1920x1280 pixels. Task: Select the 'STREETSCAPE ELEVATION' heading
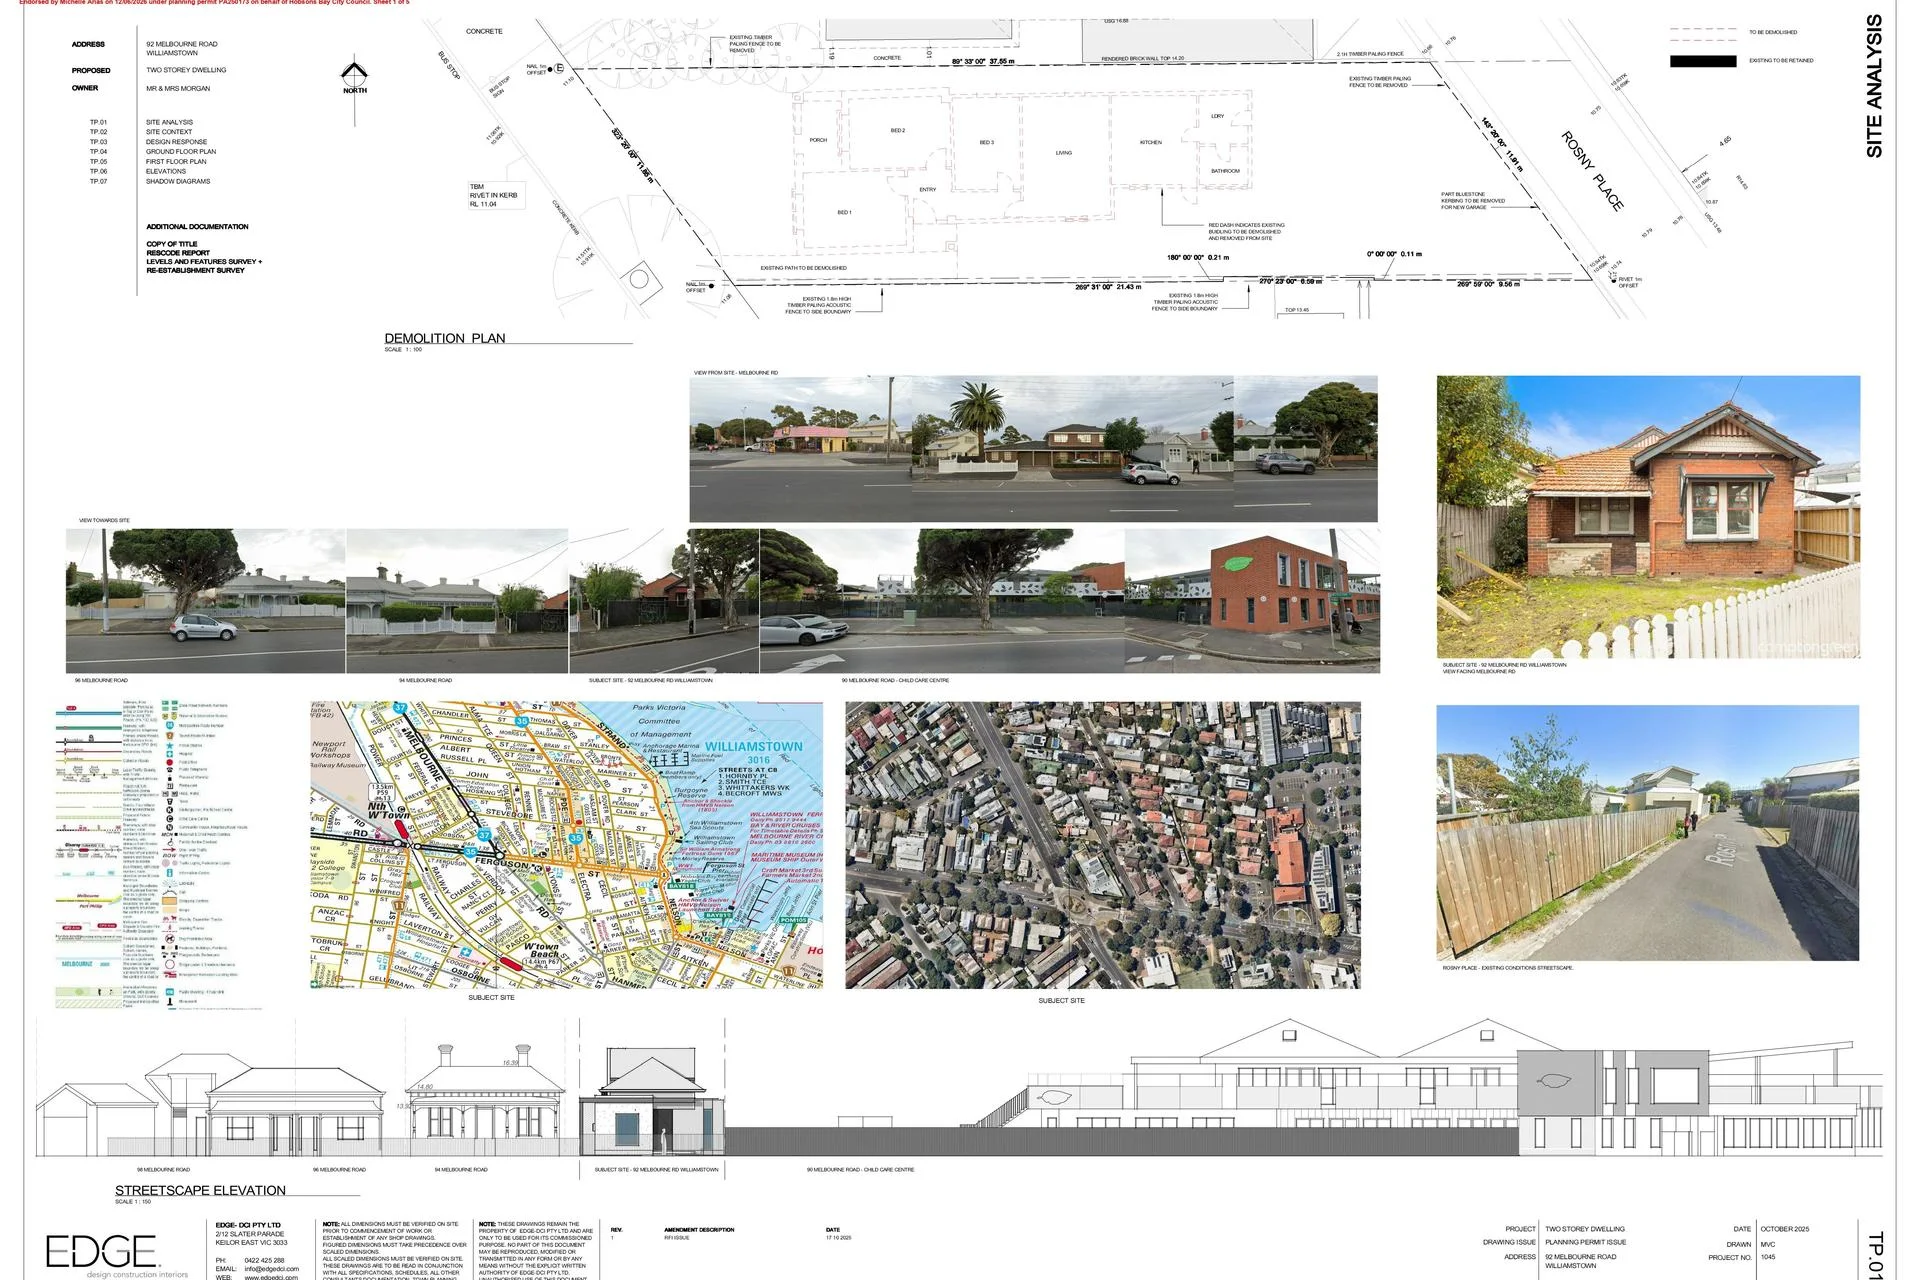pos(201,1190)
